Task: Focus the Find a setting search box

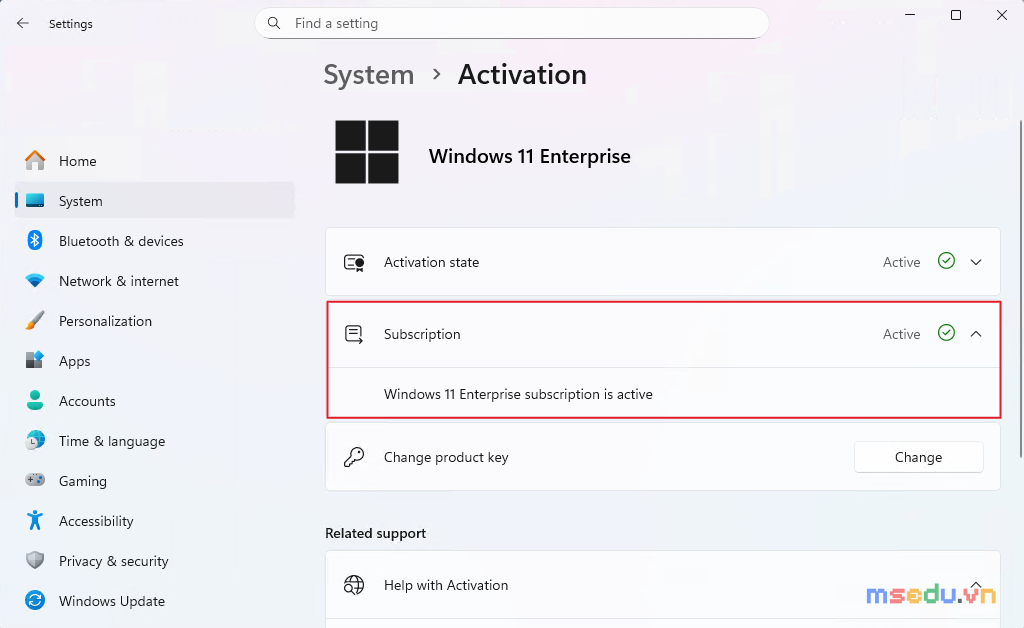Action: point(511,24)
